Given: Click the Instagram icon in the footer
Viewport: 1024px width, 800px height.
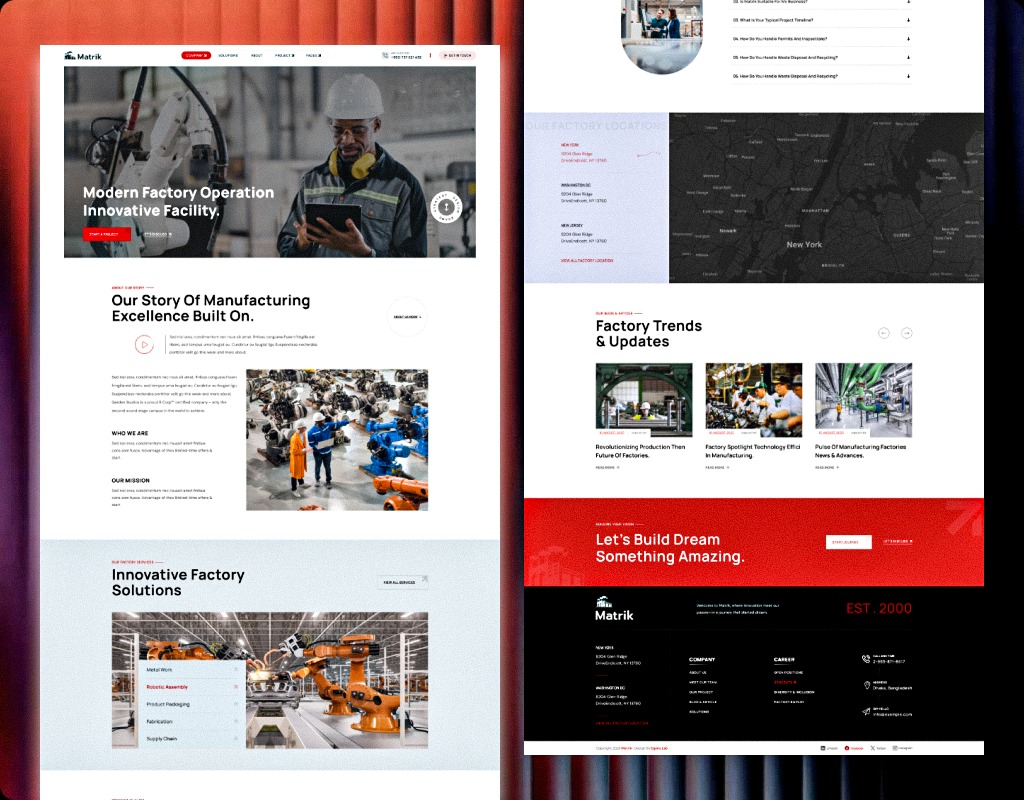Looking at the screenshot, I should (896, 748).
